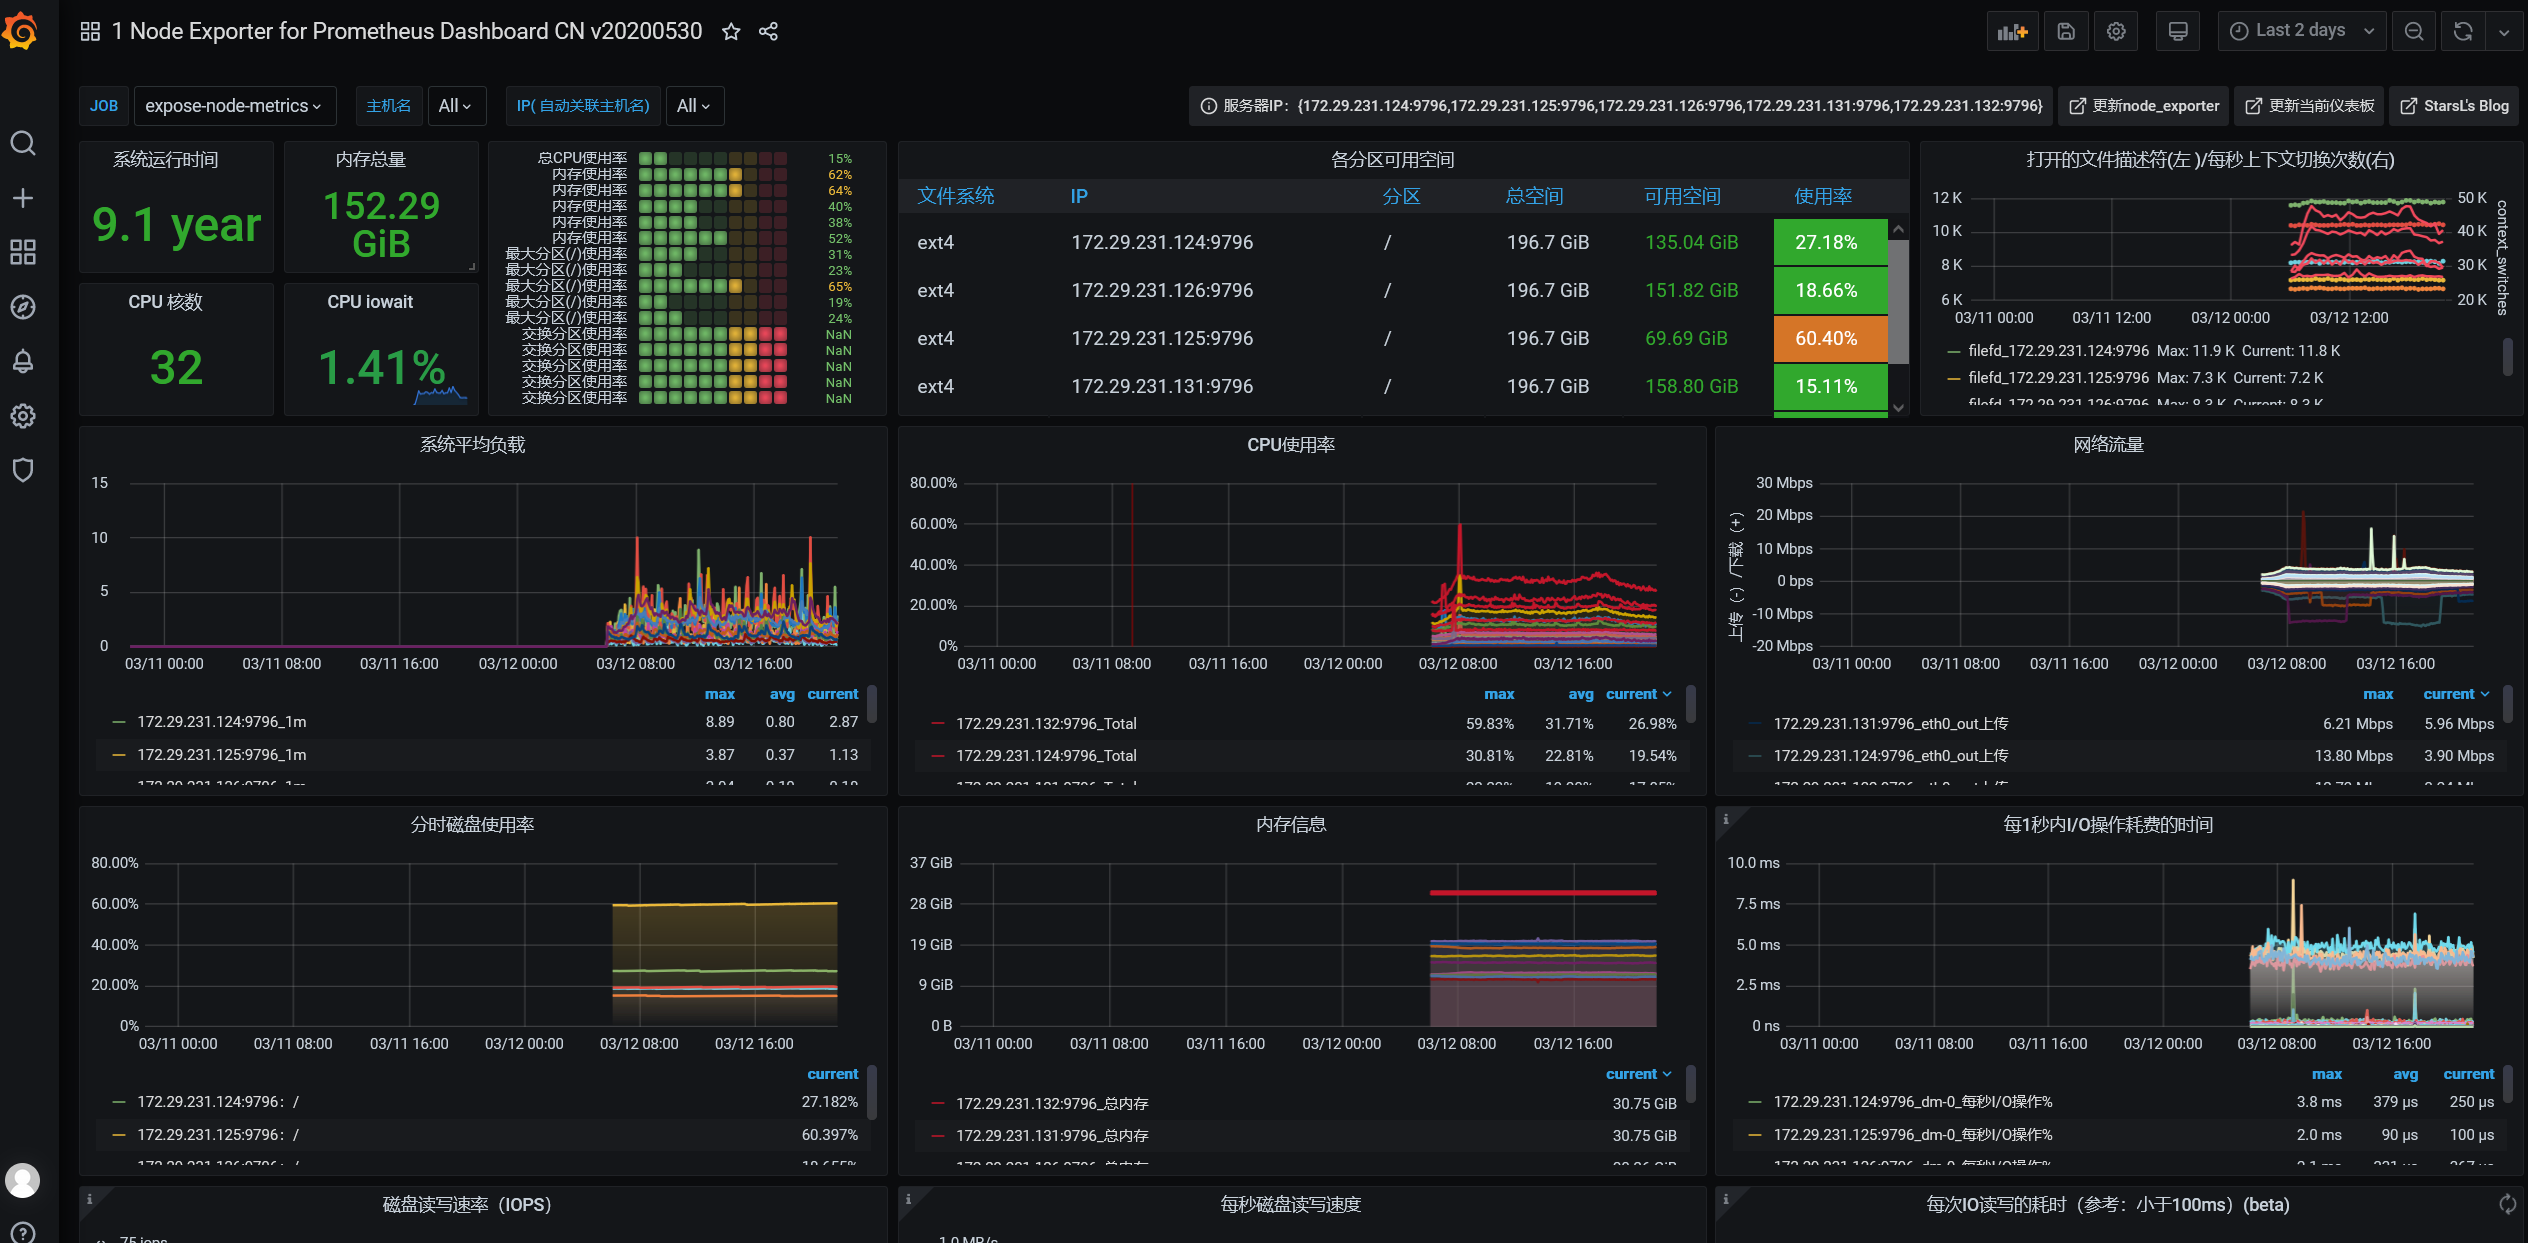The image size is (2528, 1243).
Task: Click the 系统平均负载 legend scrollbar
Action: click(x=872, y=704)
